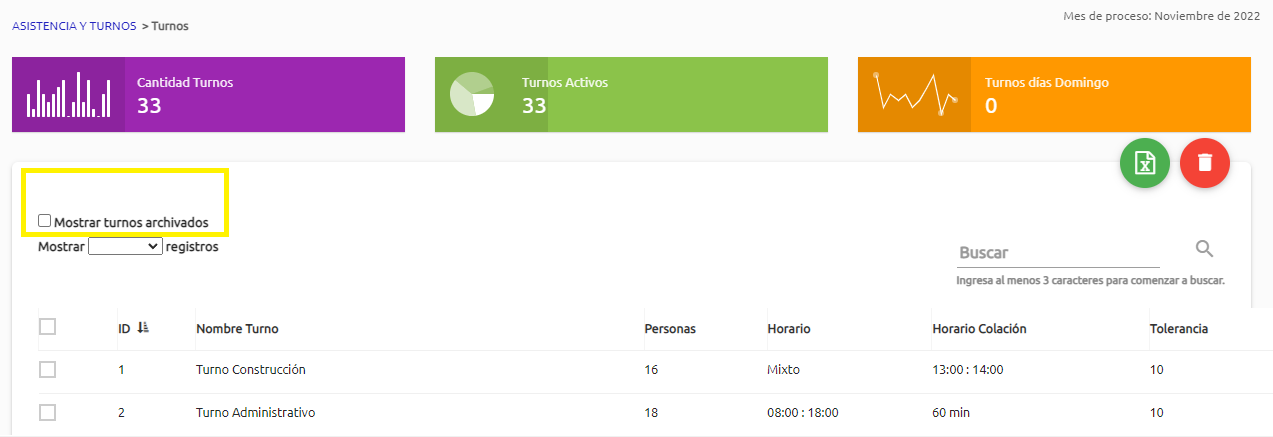Click the green Excel export icon
1273x437 pixels.
point(1144,163)
